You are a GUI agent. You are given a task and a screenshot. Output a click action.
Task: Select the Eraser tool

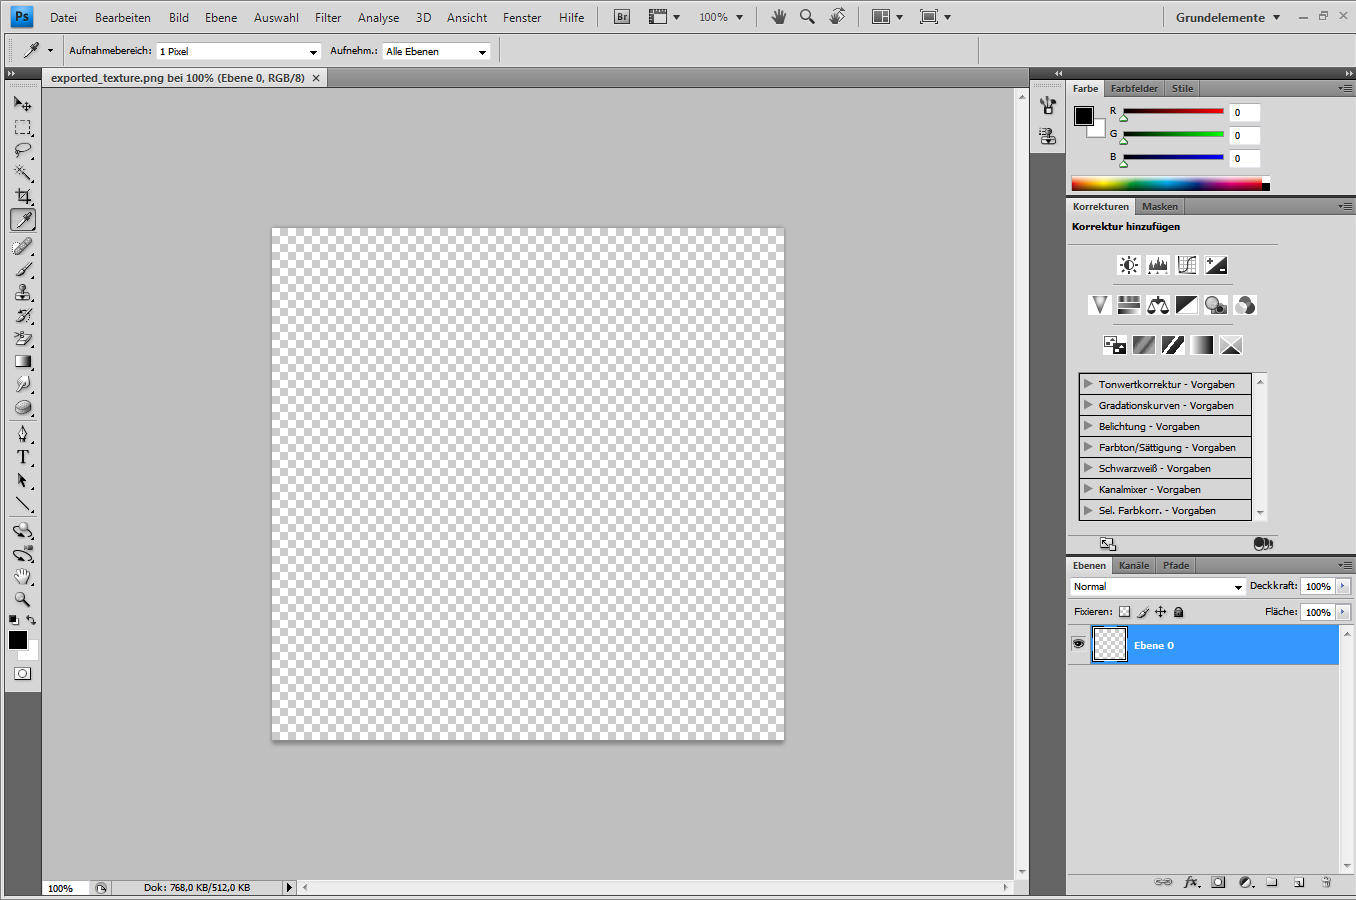pos(22,338)
